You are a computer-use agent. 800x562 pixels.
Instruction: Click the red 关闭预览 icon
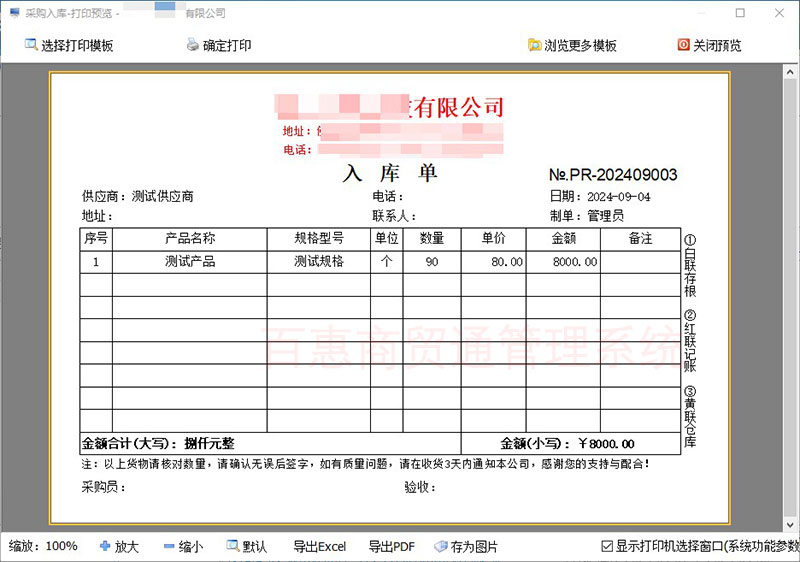pos(684,45)
